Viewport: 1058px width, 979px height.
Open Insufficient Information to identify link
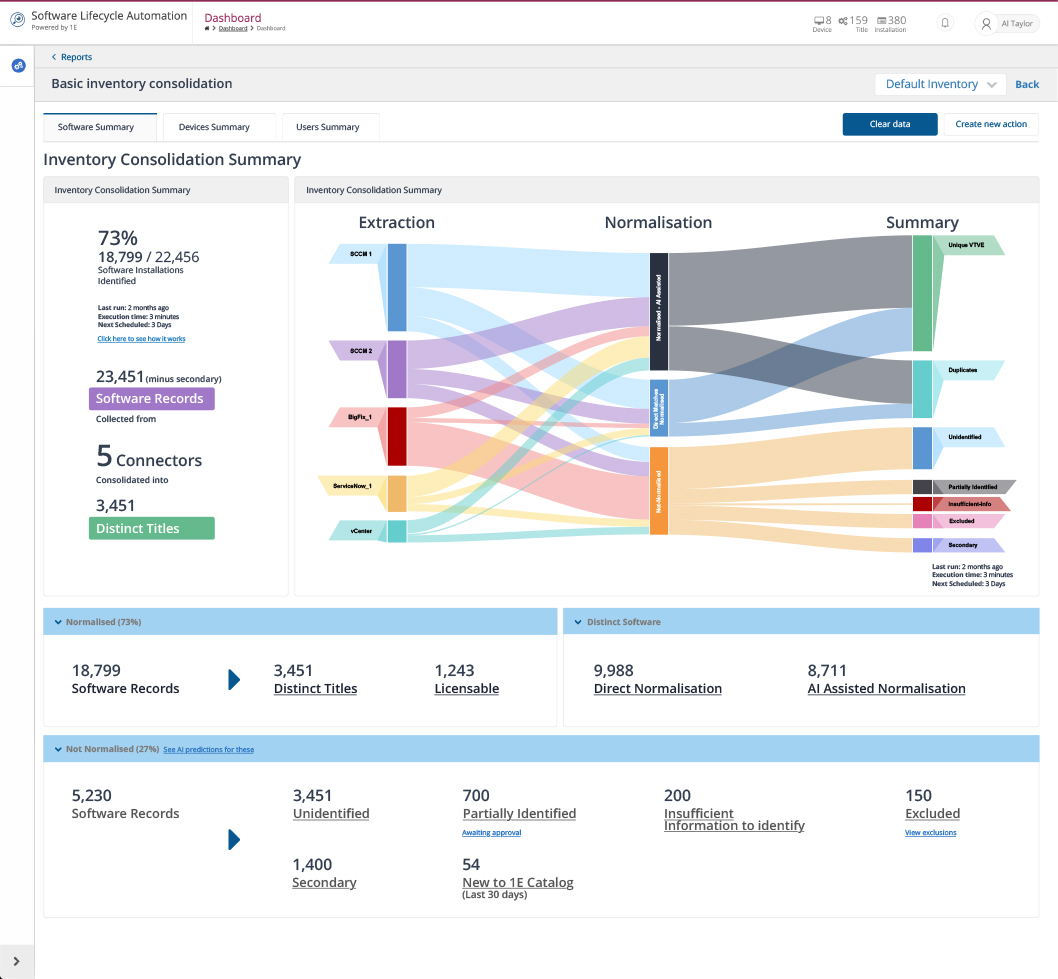734,819
